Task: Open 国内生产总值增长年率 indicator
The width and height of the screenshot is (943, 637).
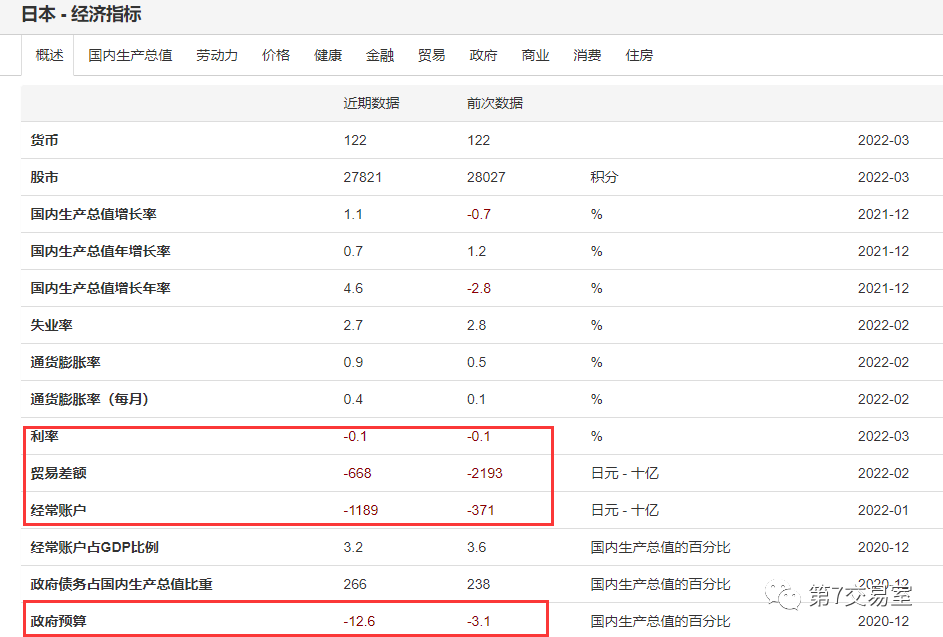Action: (100, 288)
